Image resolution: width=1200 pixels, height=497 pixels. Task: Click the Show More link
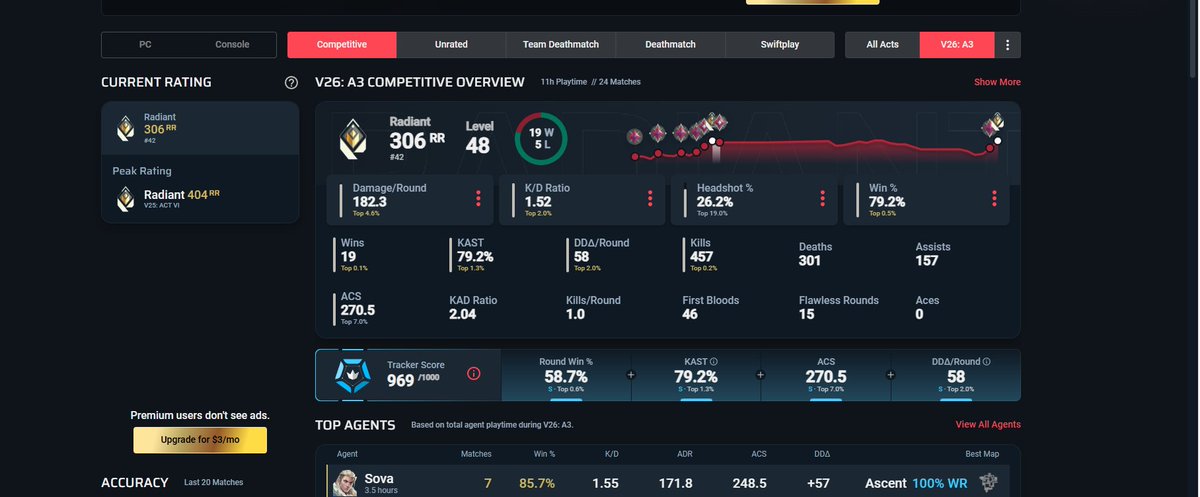[997, 82]
